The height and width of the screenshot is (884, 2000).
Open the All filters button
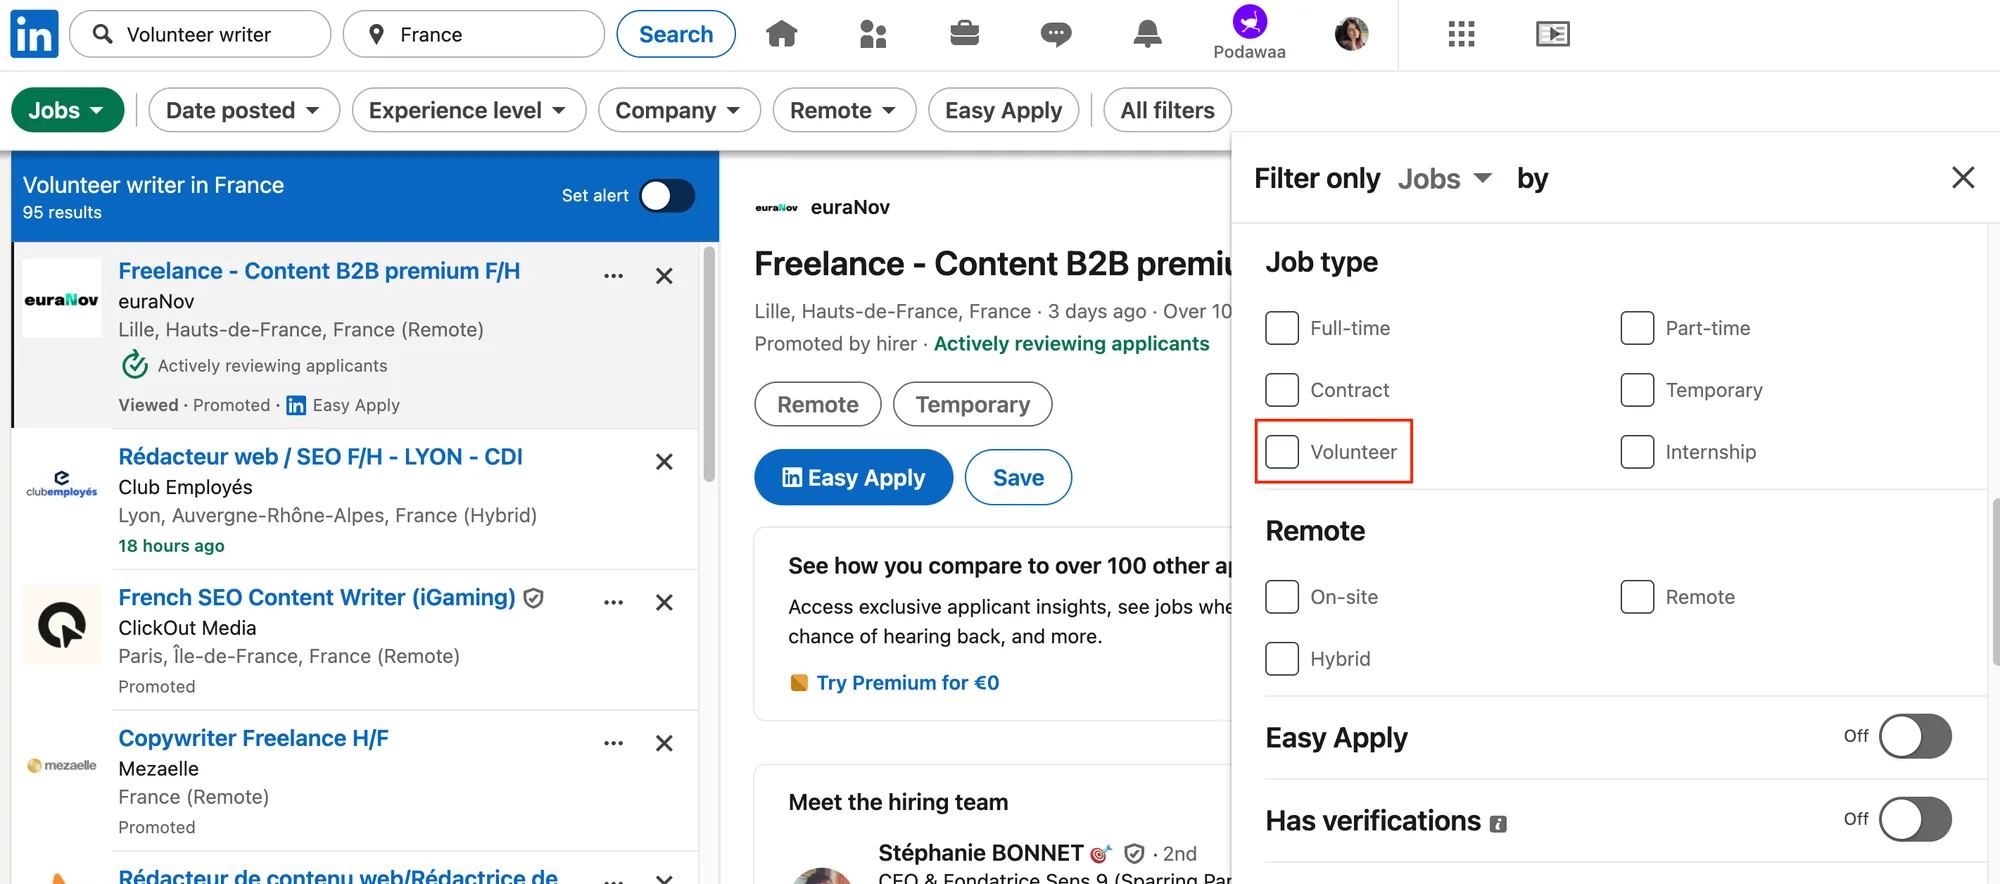click(x=1167, y=110)
